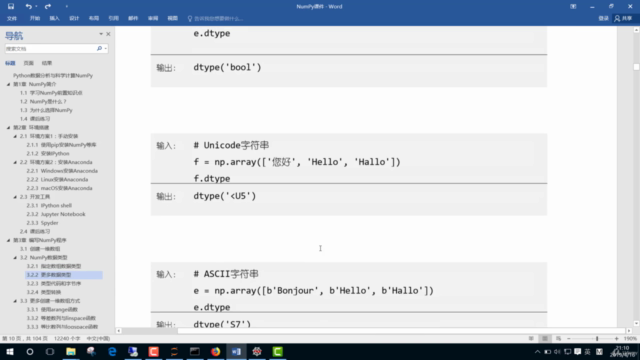The image size is (640, 360).
Task: Jump to heading 2.2.2 Linux安装Anaconda
Action: coord(57,179)
